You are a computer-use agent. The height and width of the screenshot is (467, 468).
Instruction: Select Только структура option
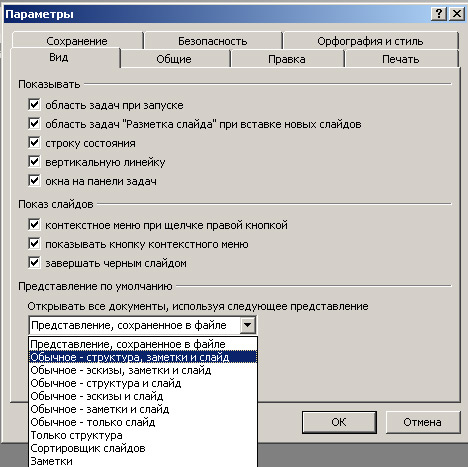tap(143, 435)
